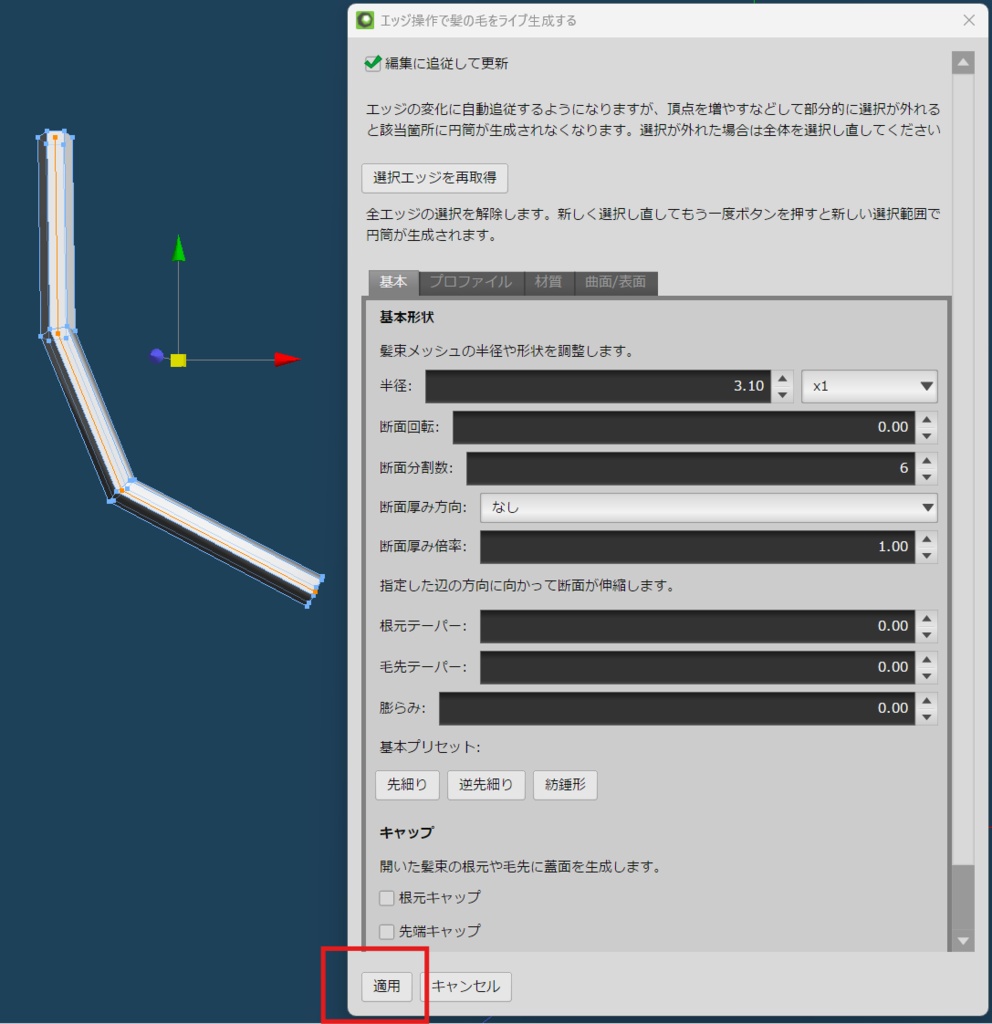Viewport: 992px width, 1024px height.
Task: Click the 断面回転 value field
Action: (684, 427)
